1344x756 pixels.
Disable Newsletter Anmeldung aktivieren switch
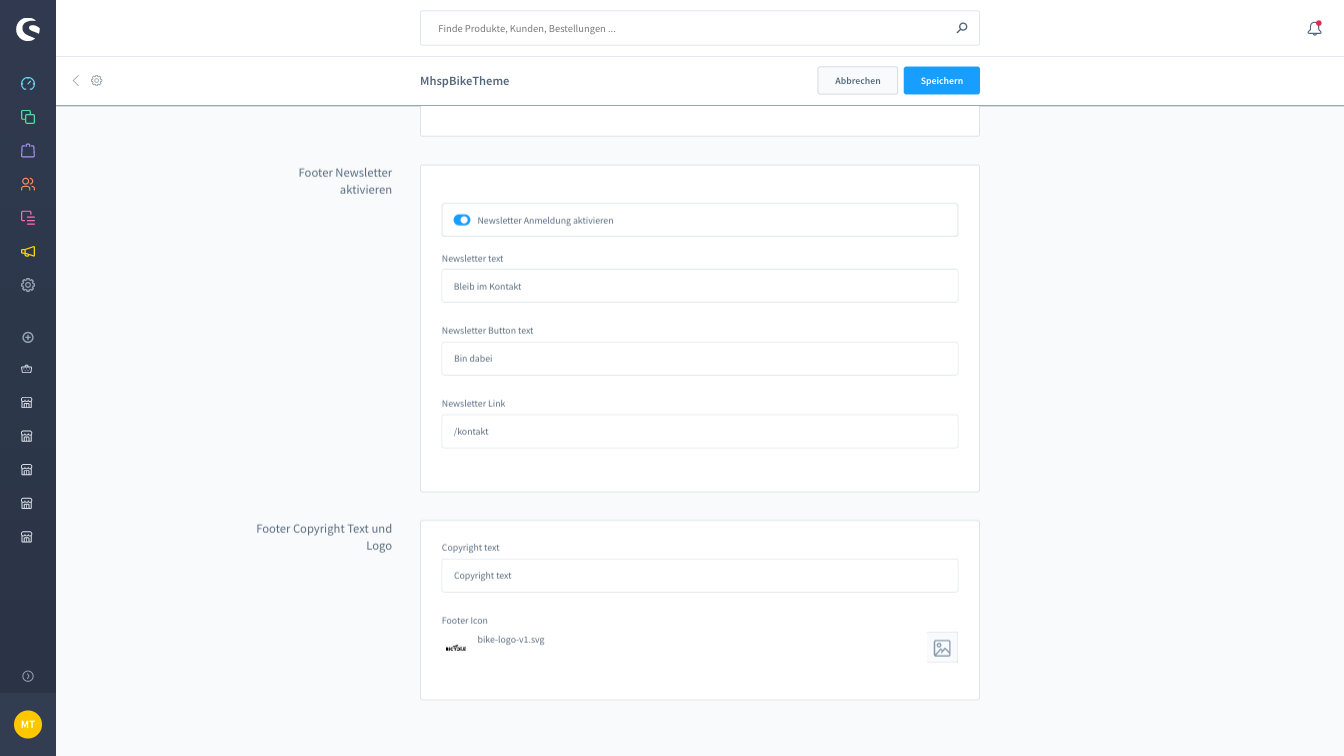pyautogui.click(x=461, y=220)
